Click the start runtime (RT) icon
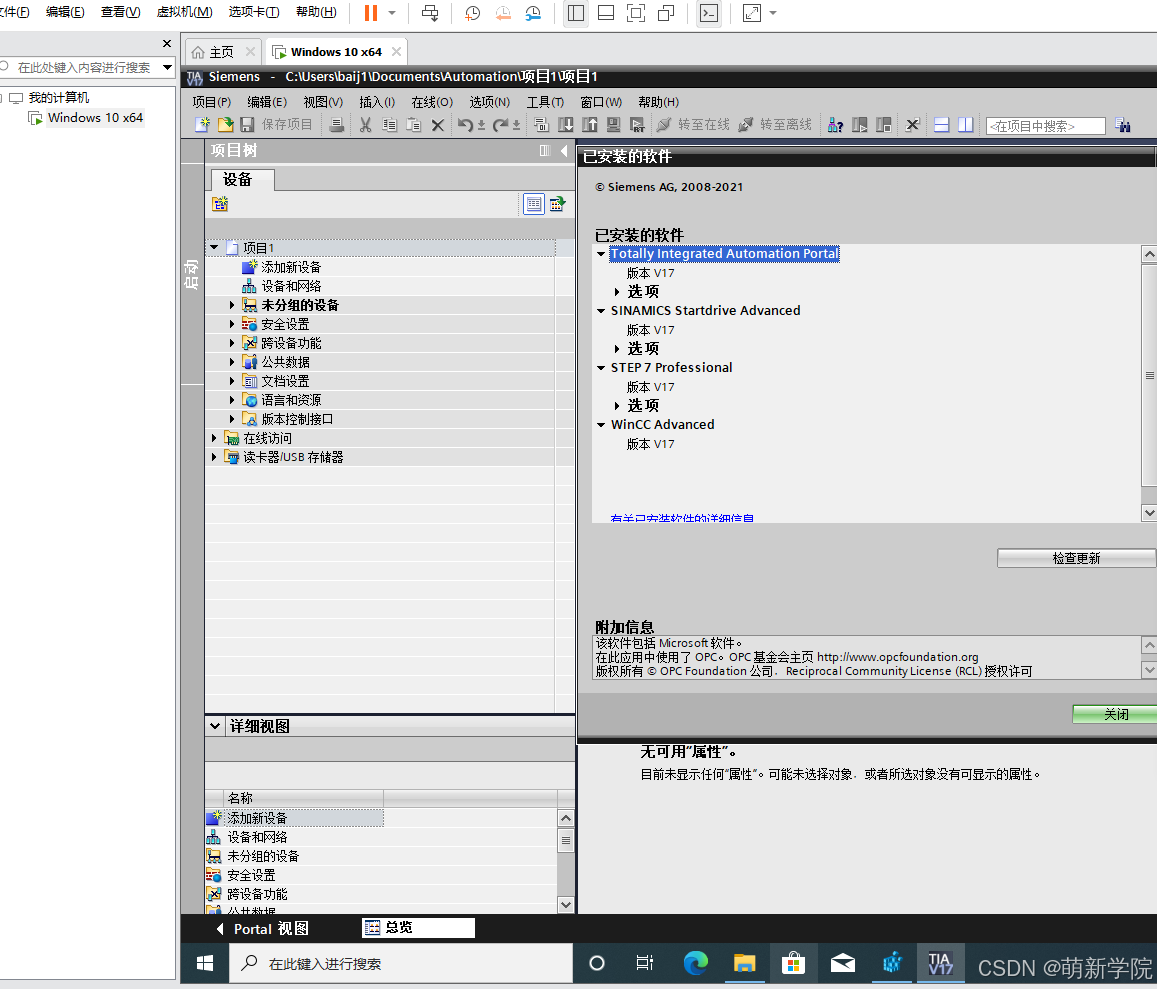The width and height of the screenshot is (1157, 989). point(638,125)
